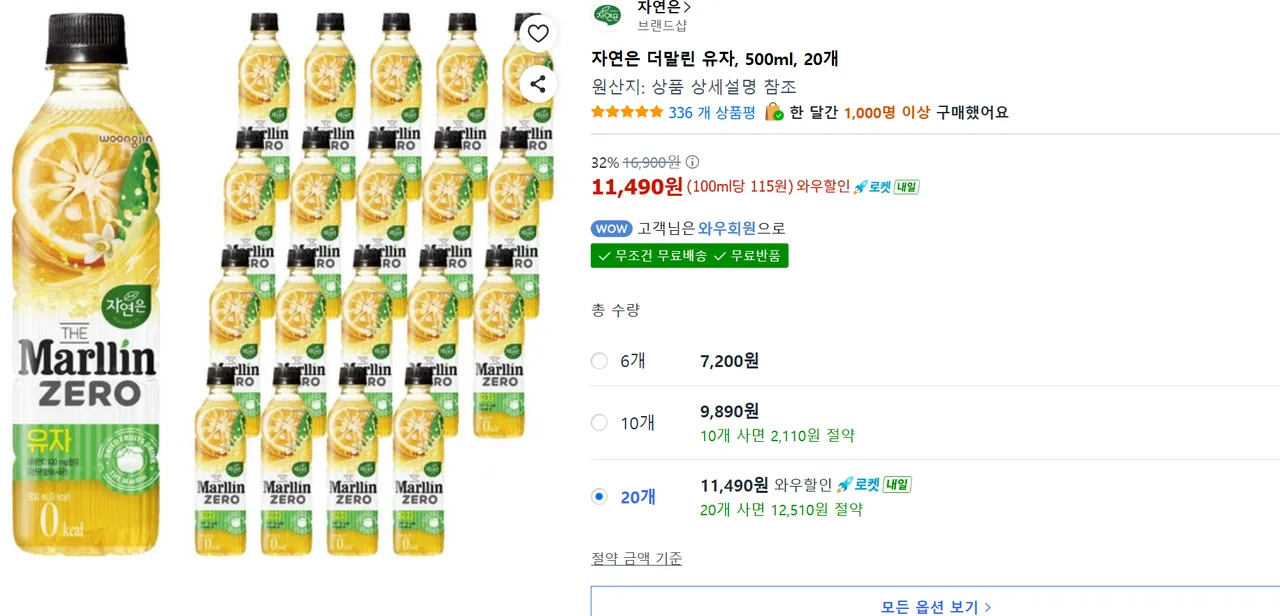The image size is (1280, 616).
Task: Select the 10개 quantity option
Action: [x=599, y=422]
